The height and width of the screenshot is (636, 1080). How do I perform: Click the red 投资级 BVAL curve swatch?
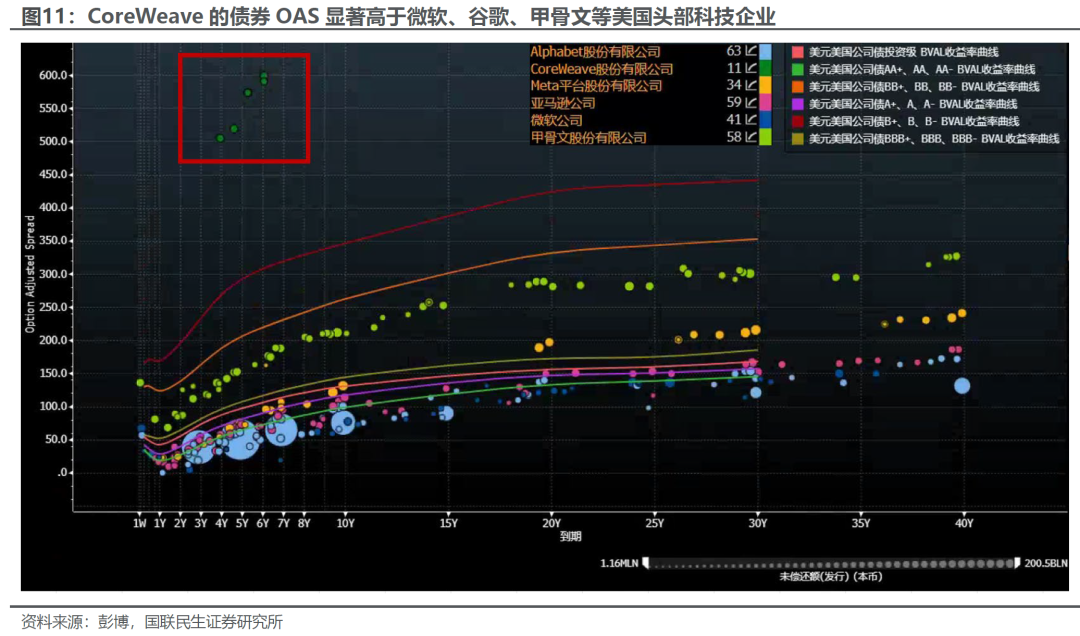tap(798, 52)
